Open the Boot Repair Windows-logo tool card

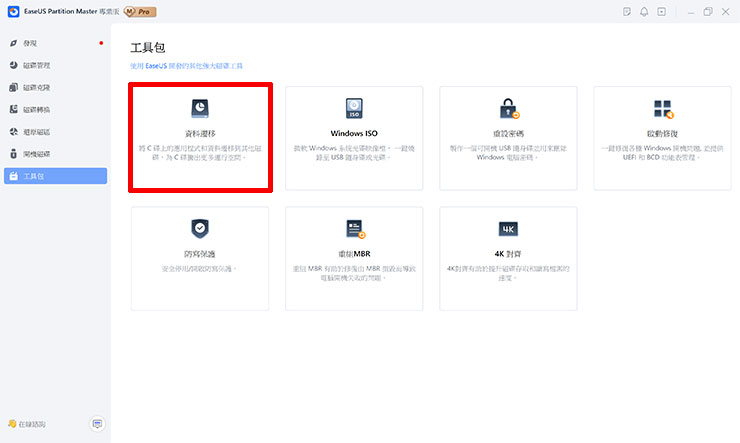663,138
